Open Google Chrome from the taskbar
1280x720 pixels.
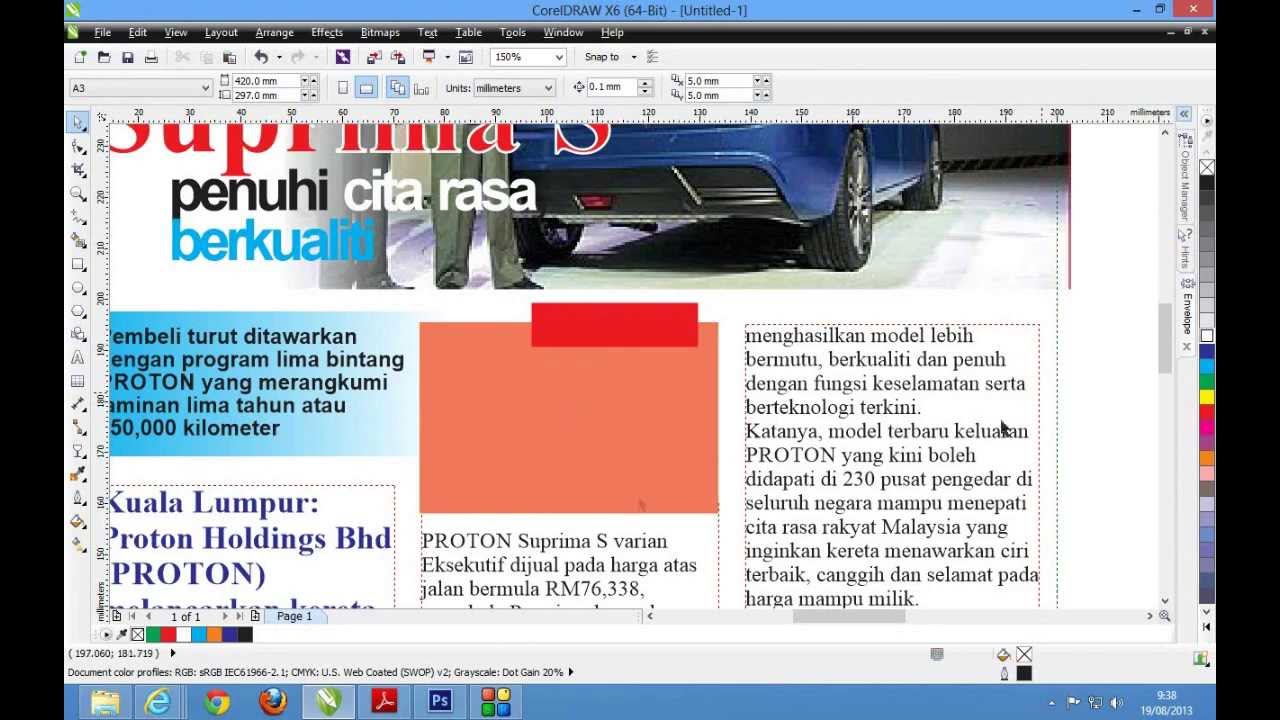pos(216,702)
